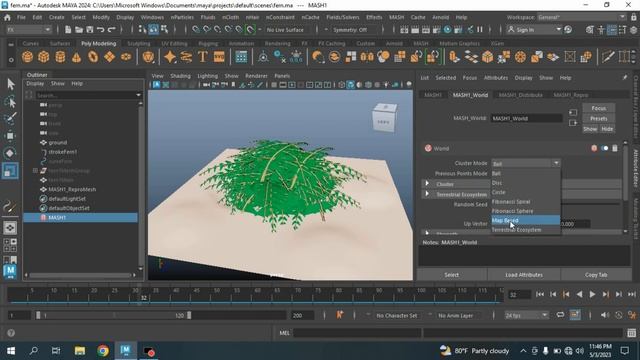The height and width of the screenshot is (360, 640).
Task: Create a polygon cone from the shelf
Action: (x=76, y=57)
